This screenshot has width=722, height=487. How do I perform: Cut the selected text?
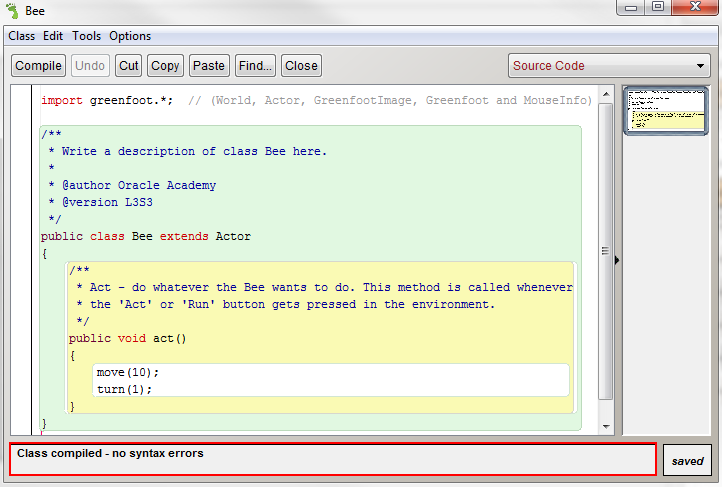click(x=128, y=66)
